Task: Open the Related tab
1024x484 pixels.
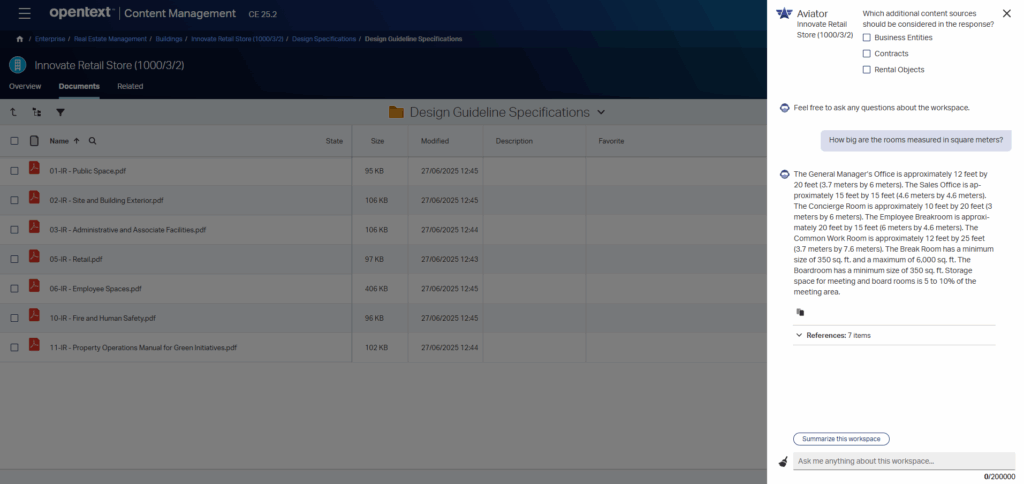Action: point(130,86)
